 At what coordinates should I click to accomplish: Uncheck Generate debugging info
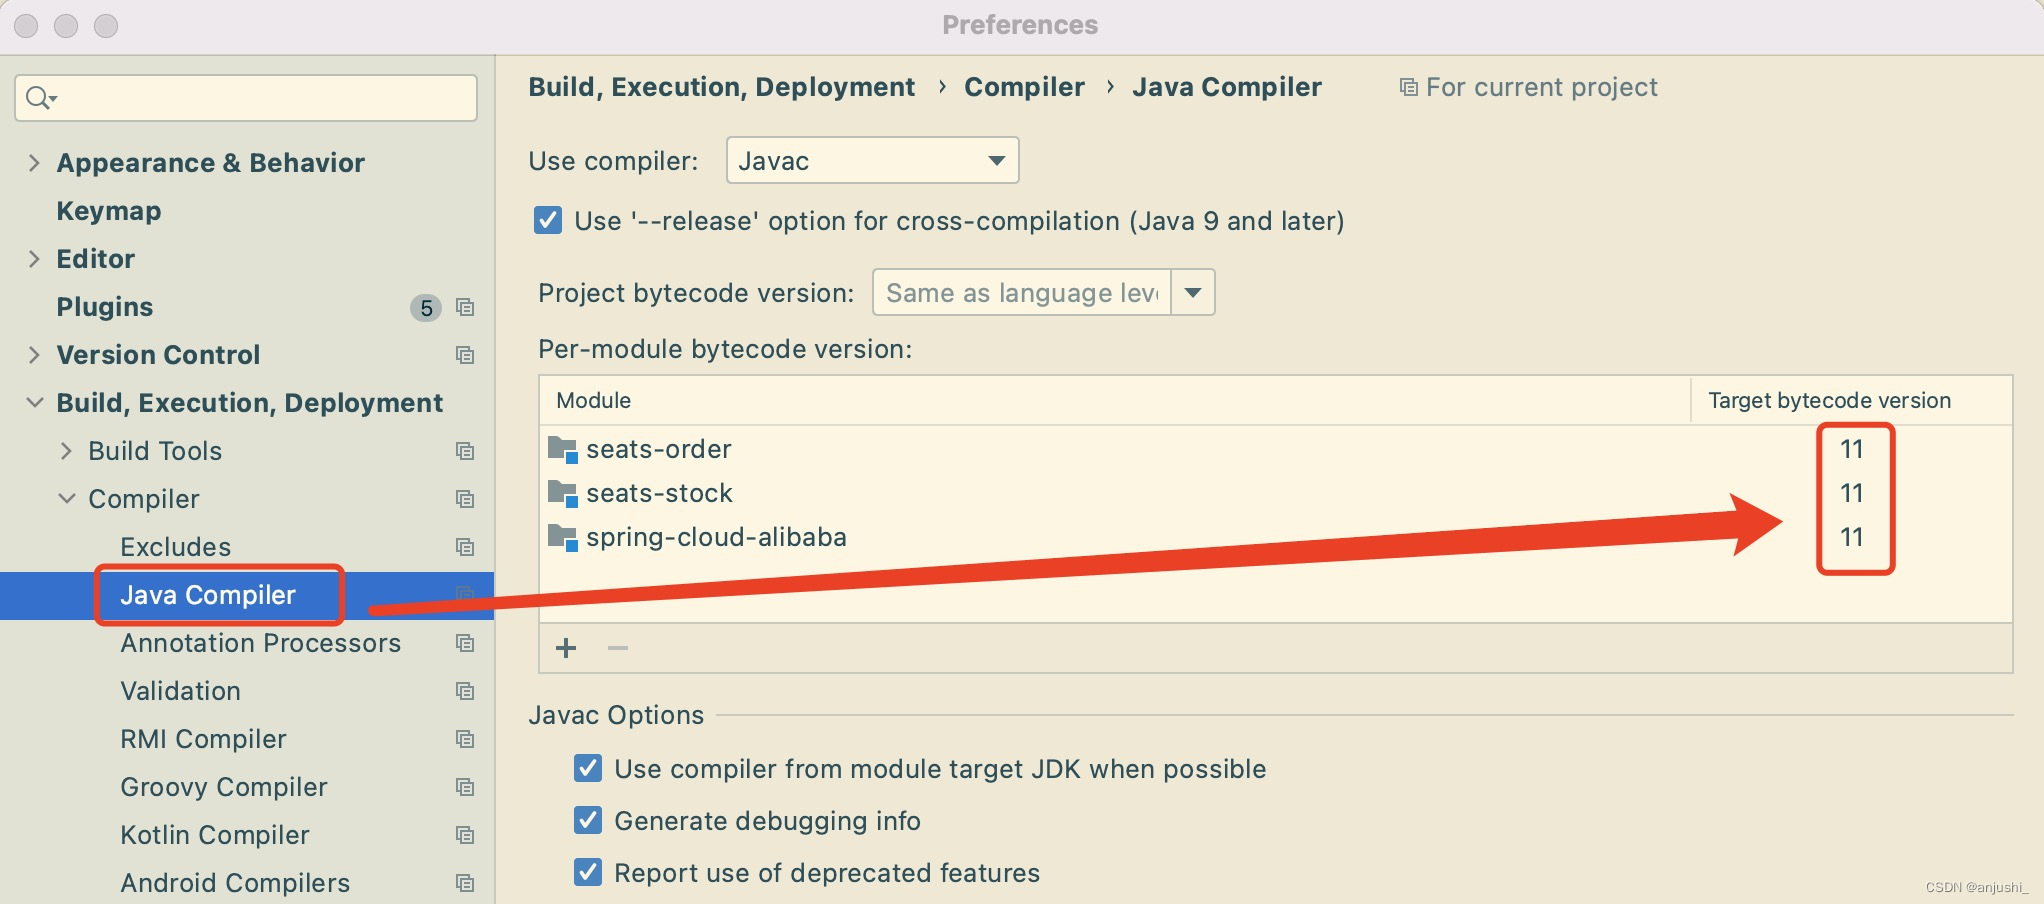click(x=588, y=821)
